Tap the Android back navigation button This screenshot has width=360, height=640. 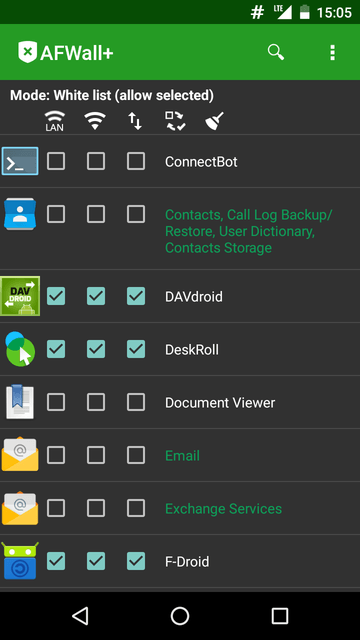80,616
